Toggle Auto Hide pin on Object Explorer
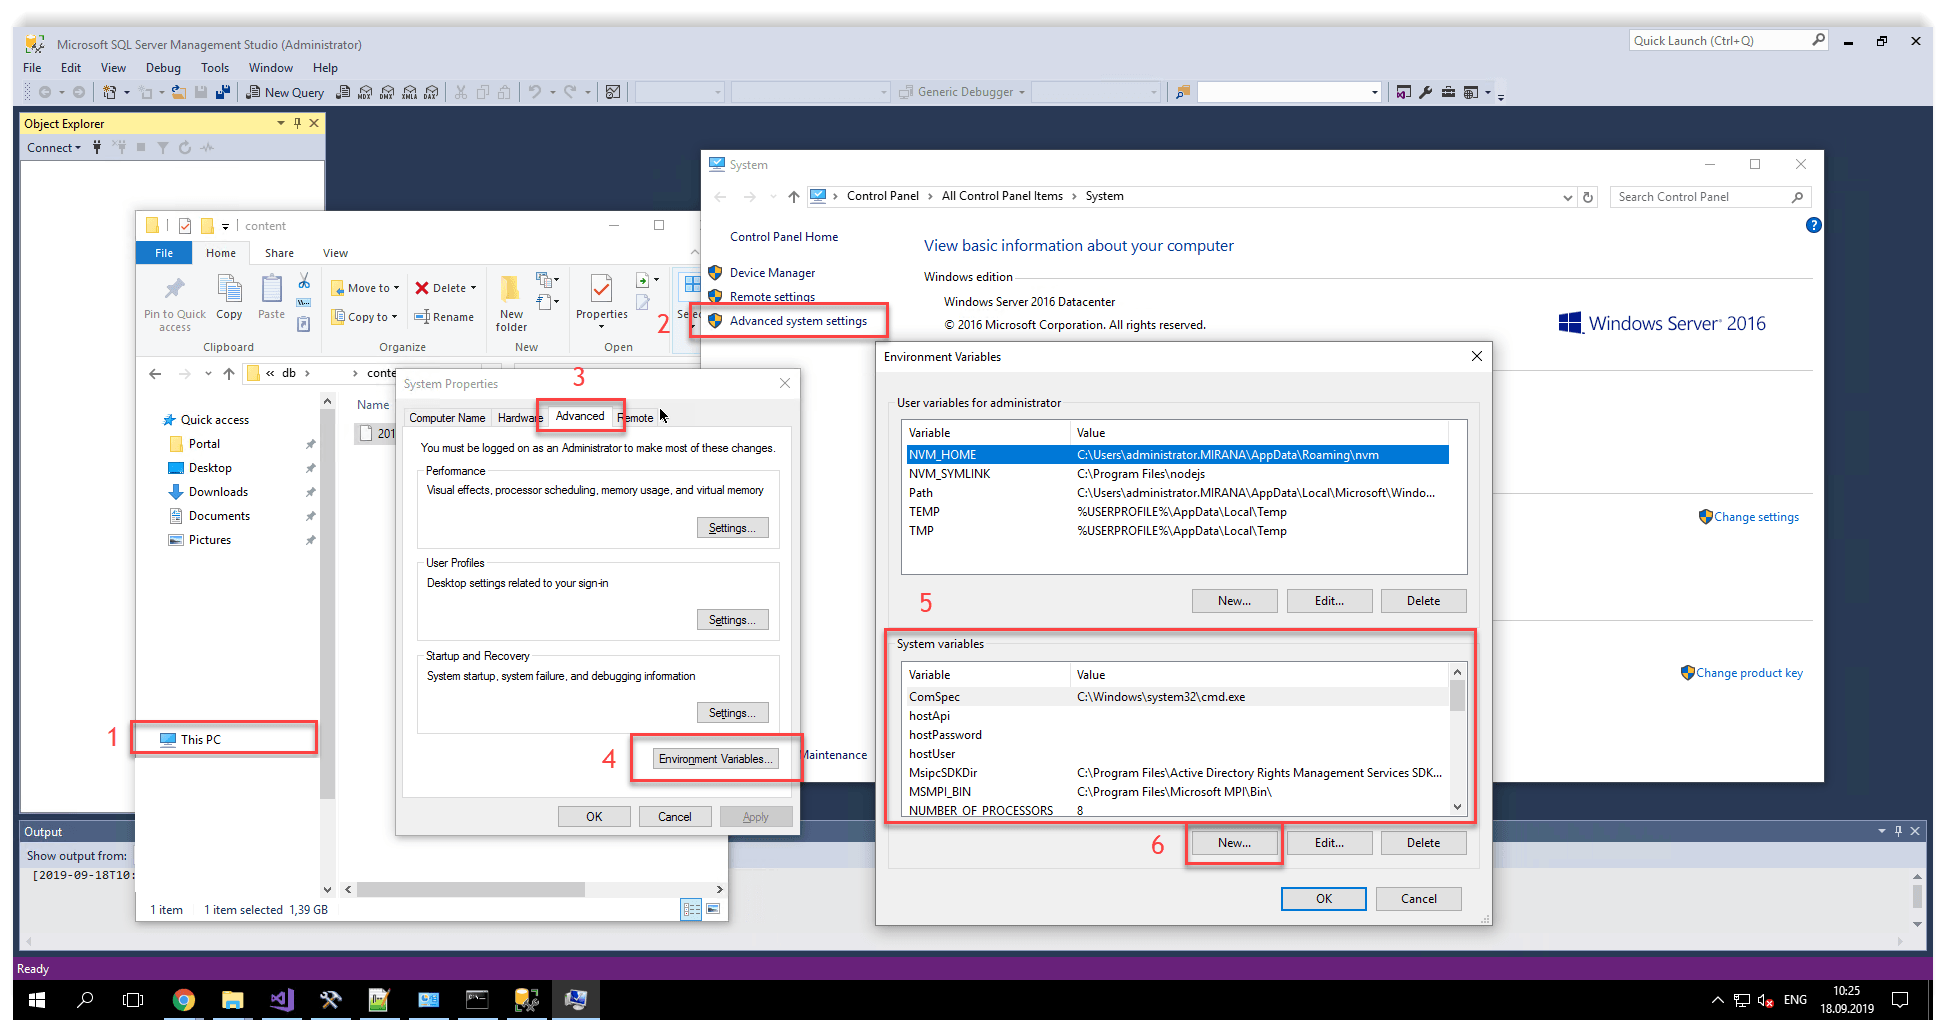This screenshot has height=1020, width=1947. (x=297, y=123)
